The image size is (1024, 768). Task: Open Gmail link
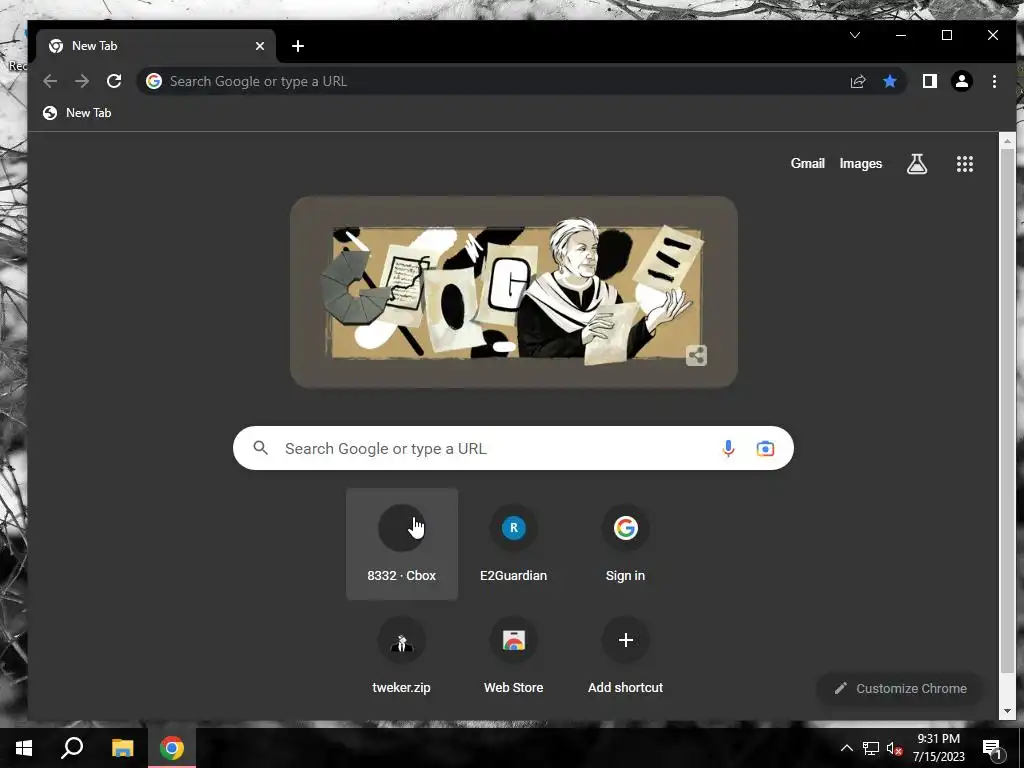click(x=808, y=164)
